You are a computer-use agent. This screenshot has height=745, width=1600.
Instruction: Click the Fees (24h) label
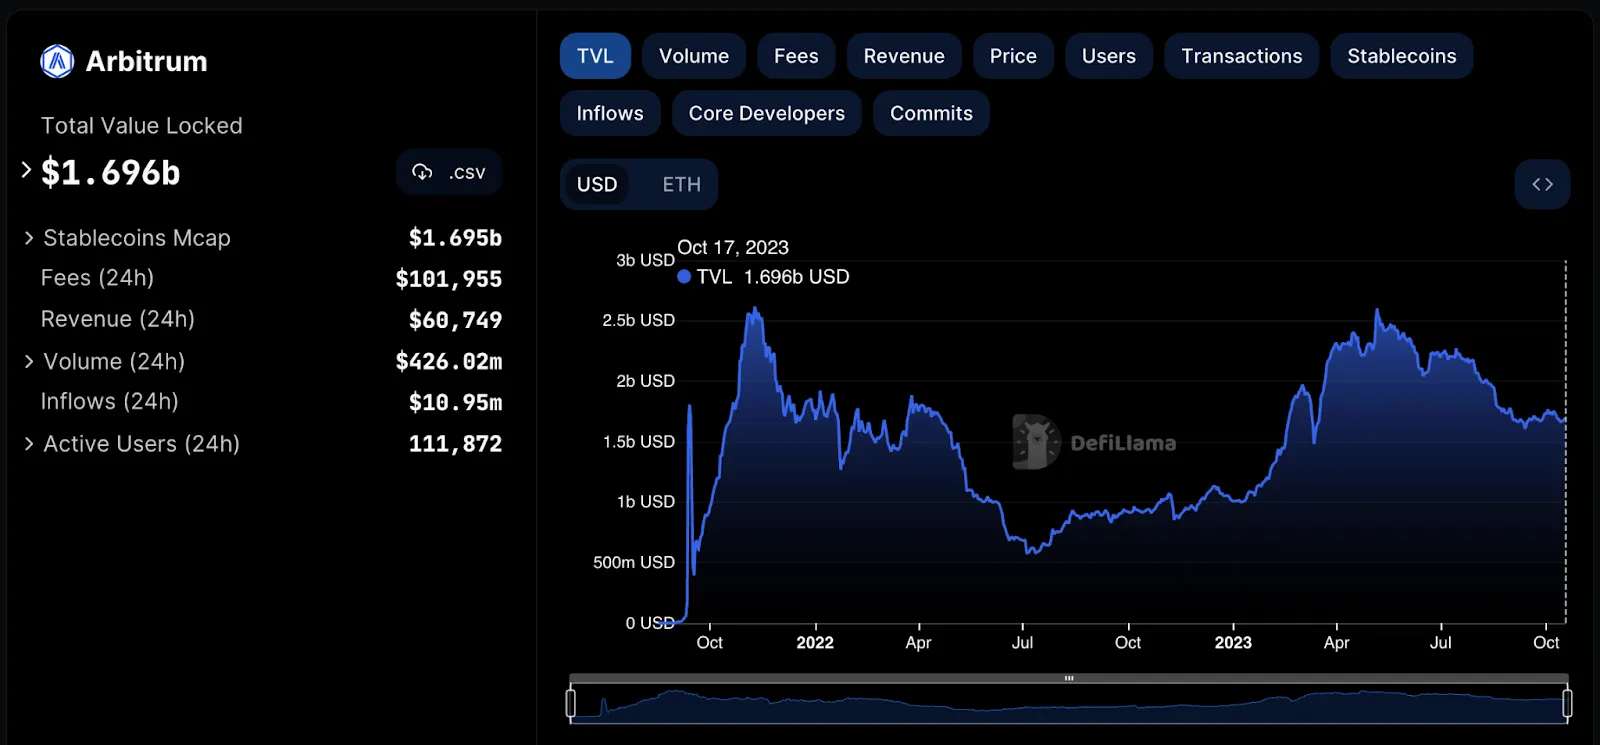click(x=97, y=278)
